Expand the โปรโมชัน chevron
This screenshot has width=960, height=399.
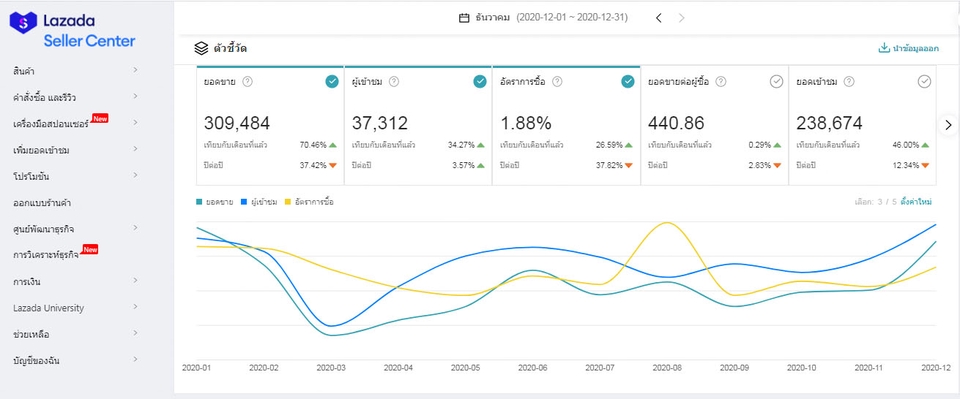135,176
